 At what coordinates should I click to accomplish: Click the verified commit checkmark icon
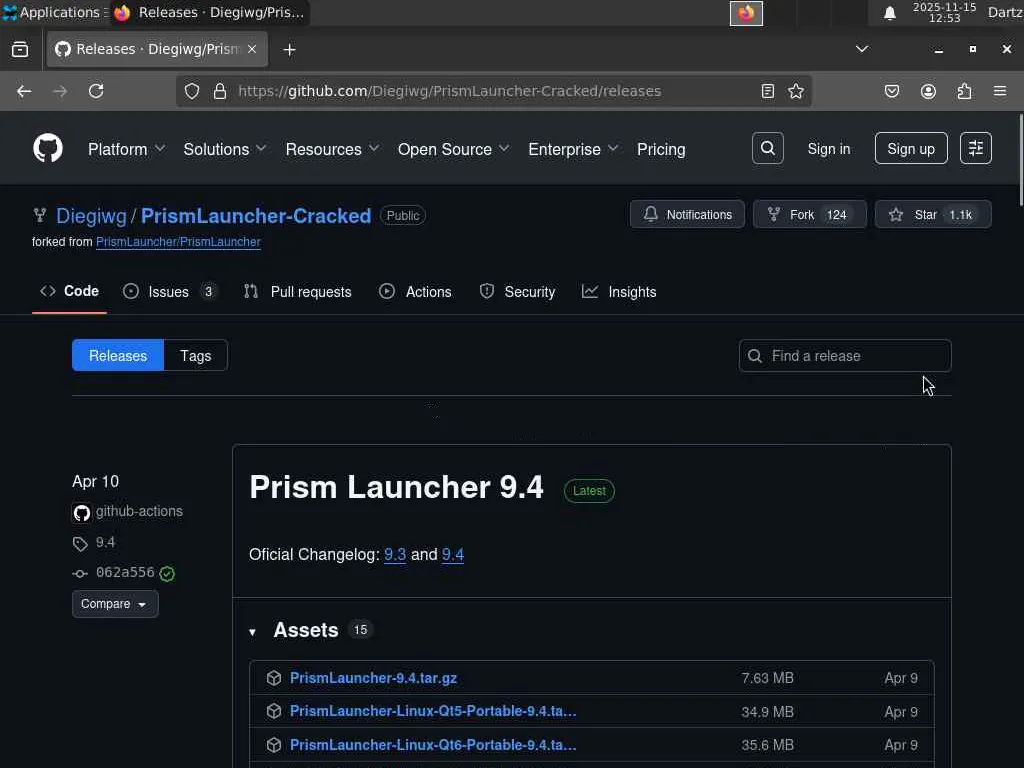(167, 573)
